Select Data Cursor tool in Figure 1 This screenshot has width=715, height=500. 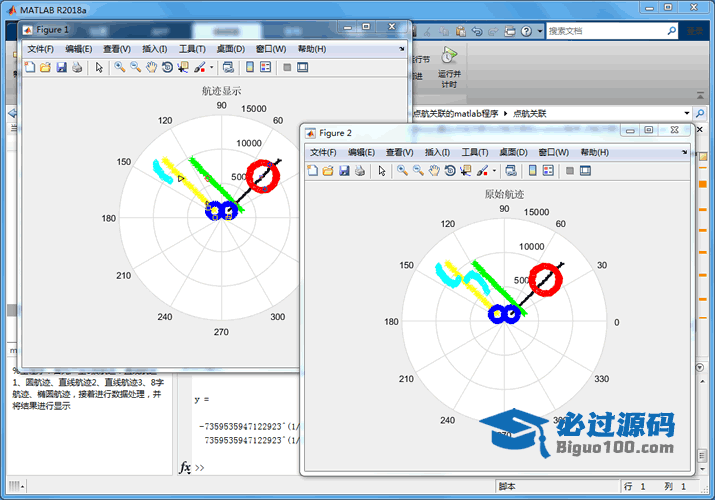point(183,67)
